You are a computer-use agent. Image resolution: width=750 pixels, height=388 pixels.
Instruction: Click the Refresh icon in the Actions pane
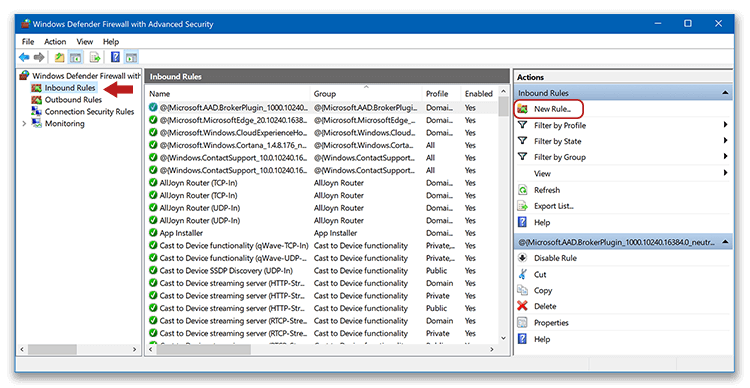click(522, 190)
